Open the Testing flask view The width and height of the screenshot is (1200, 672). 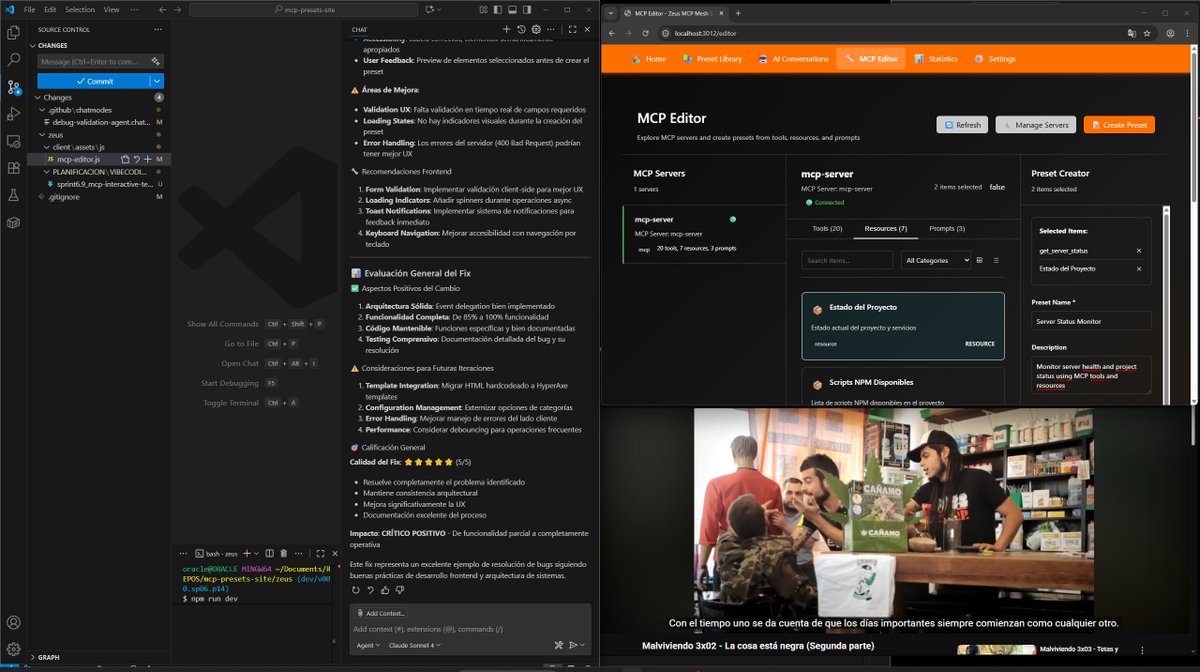pos(14,195)
